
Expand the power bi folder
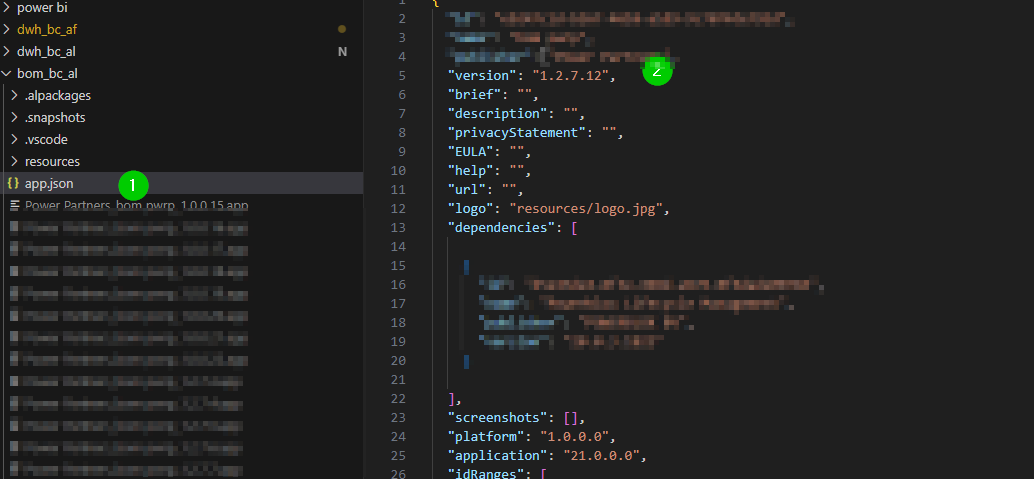pos(42,8)
